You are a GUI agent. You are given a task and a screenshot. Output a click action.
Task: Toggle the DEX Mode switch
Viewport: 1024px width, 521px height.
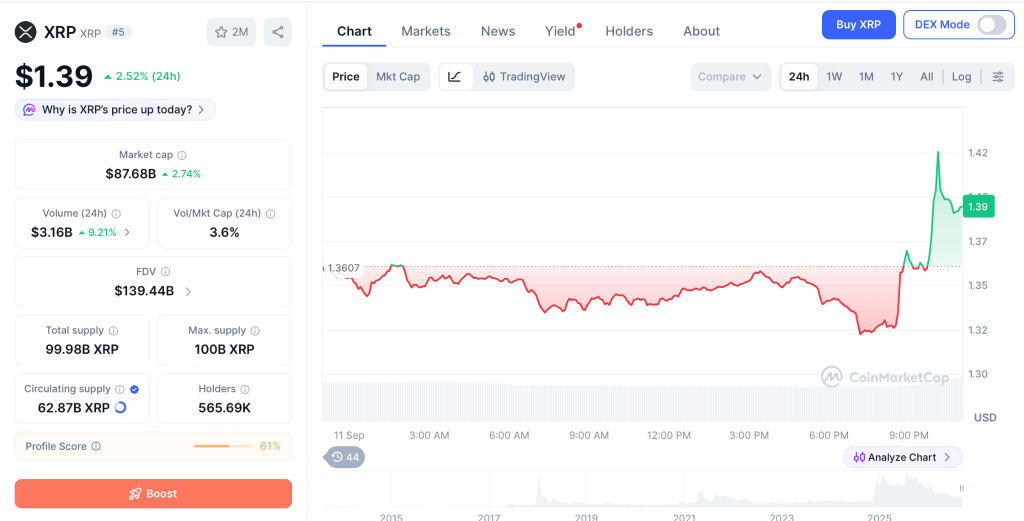pyautogui.click(x=992, y=25)
